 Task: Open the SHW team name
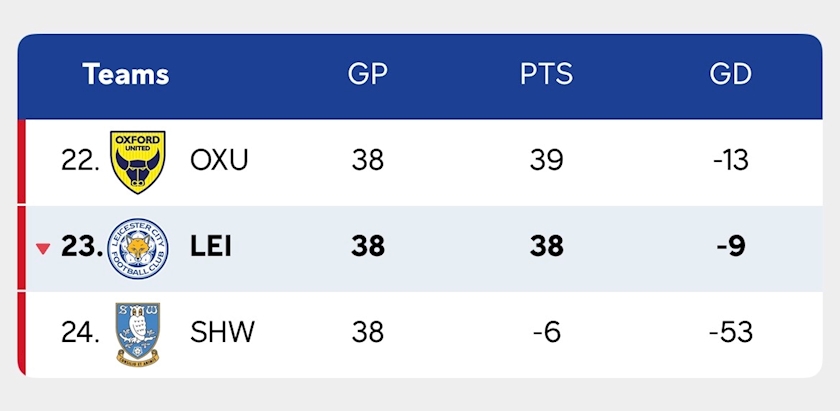222,333
